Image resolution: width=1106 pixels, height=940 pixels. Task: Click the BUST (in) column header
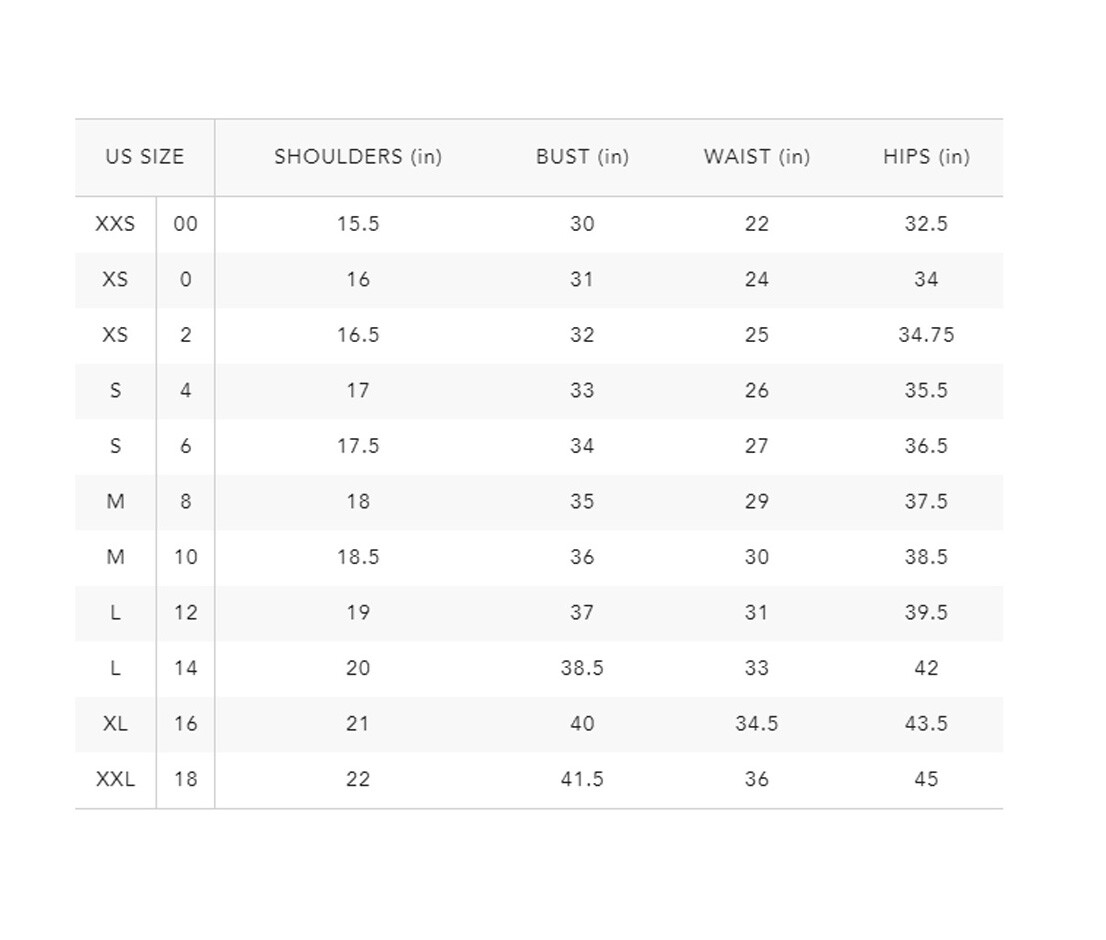click(x=582, y=157)
